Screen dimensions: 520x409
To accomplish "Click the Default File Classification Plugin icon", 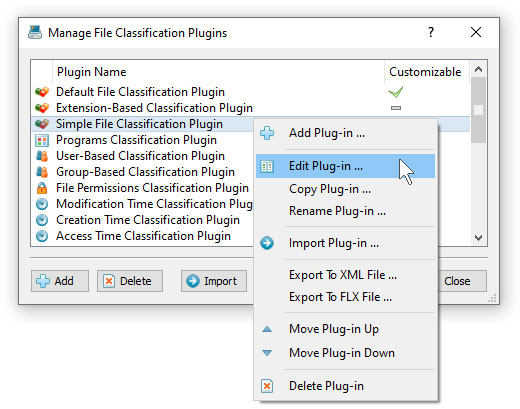I will 42,92.
